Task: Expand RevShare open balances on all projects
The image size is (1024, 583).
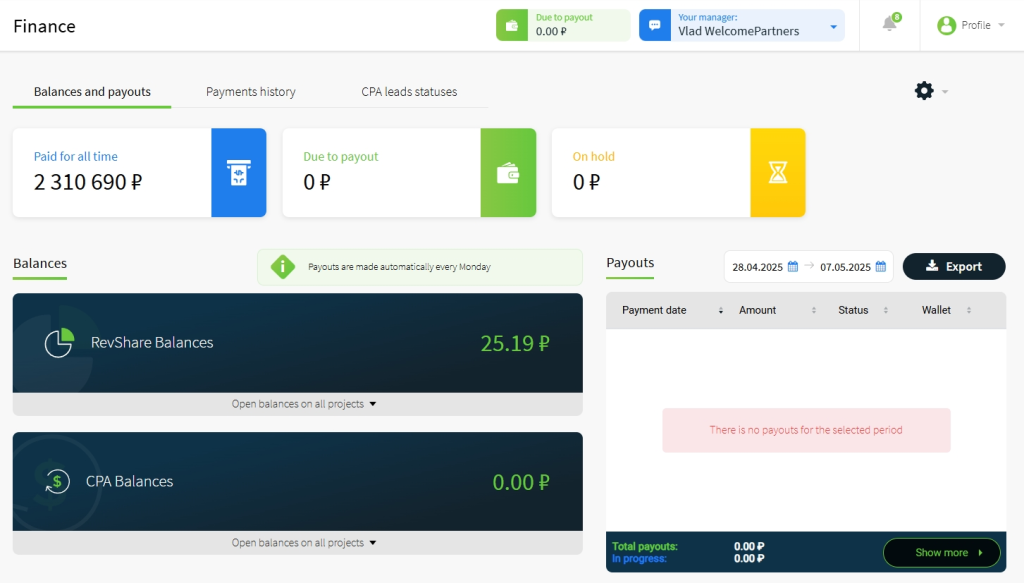Action: [x=304, y=404]
